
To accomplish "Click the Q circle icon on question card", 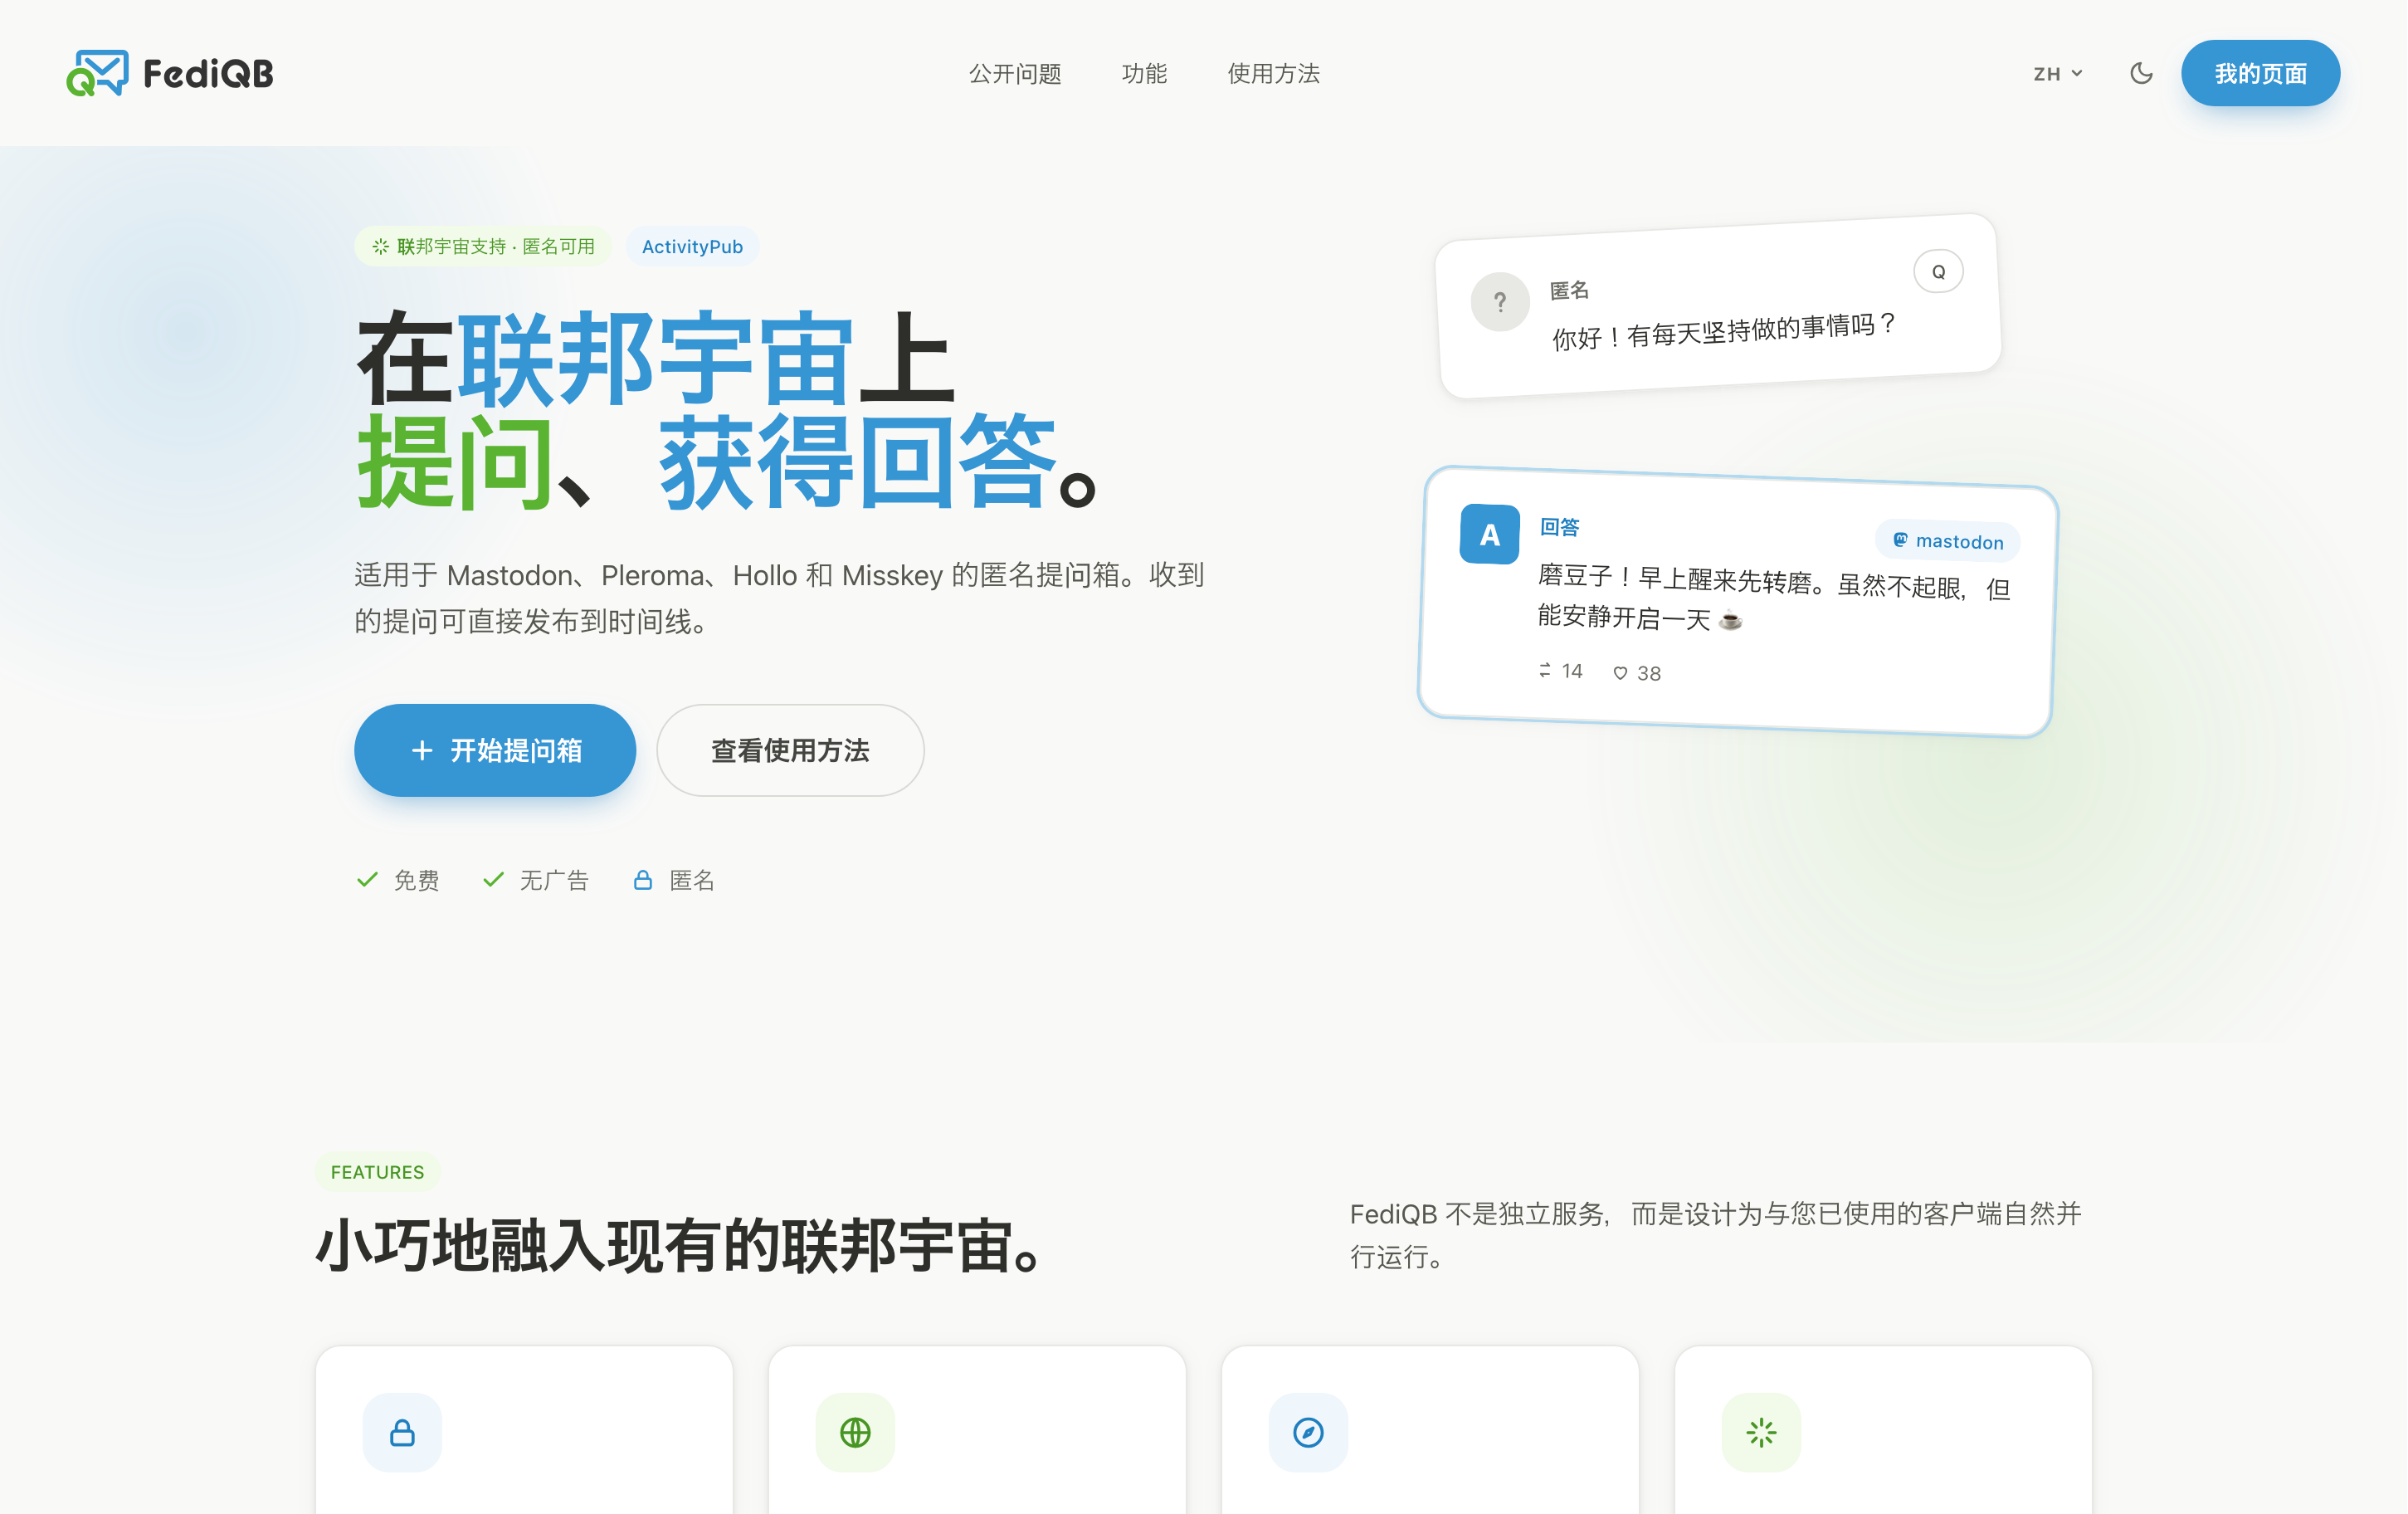I will click(1938, 272).
